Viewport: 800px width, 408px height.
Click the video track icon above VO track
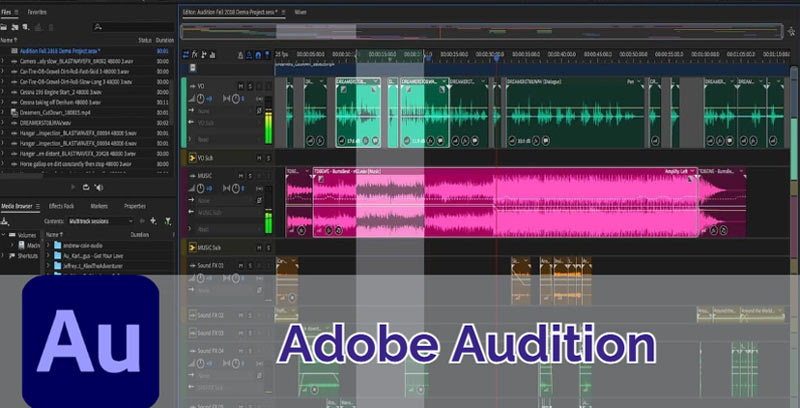[193, 68]
